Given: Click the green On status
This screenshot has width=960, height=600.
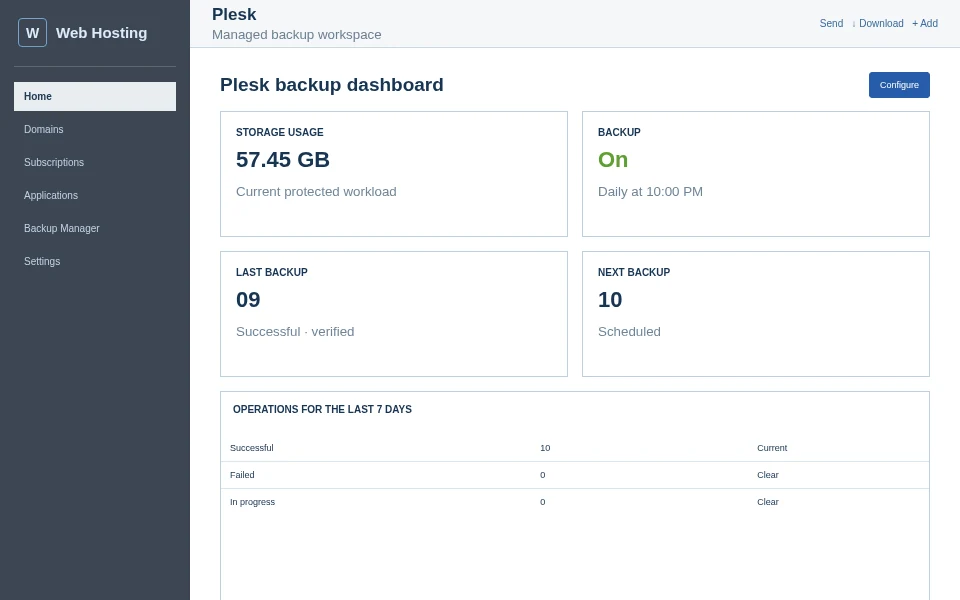Looking at the screenshot, I should tap(613, 160).
